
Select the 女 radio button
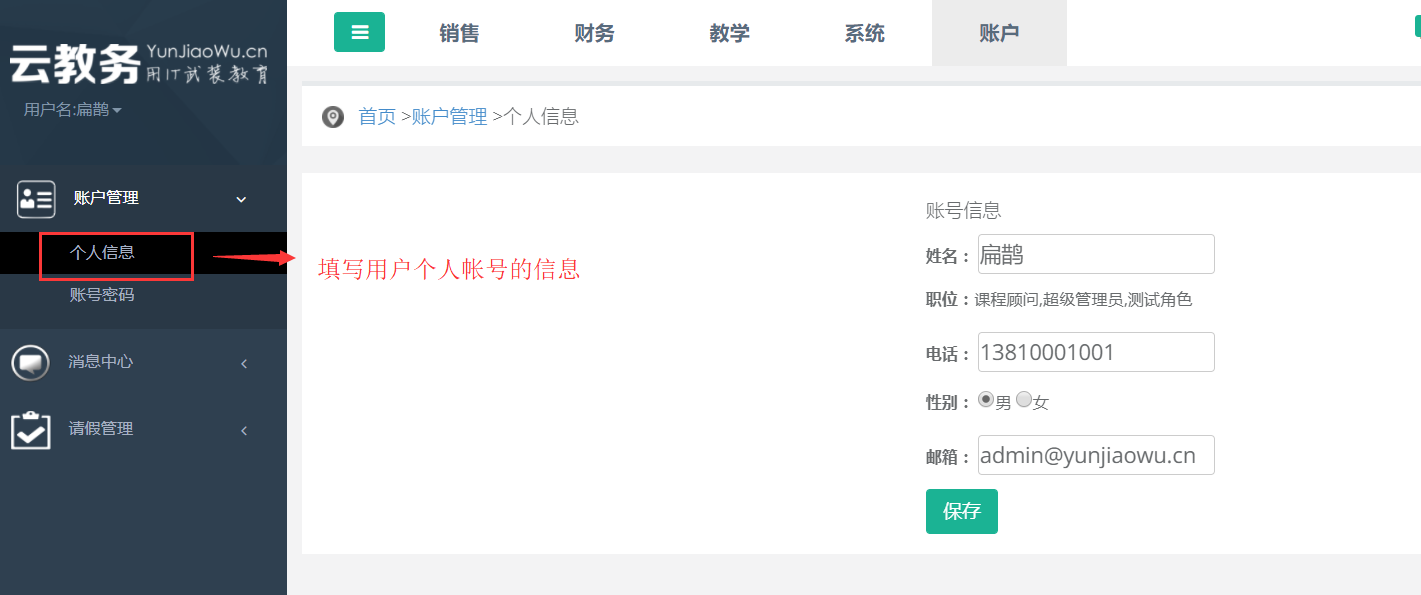coord(1023,399)
